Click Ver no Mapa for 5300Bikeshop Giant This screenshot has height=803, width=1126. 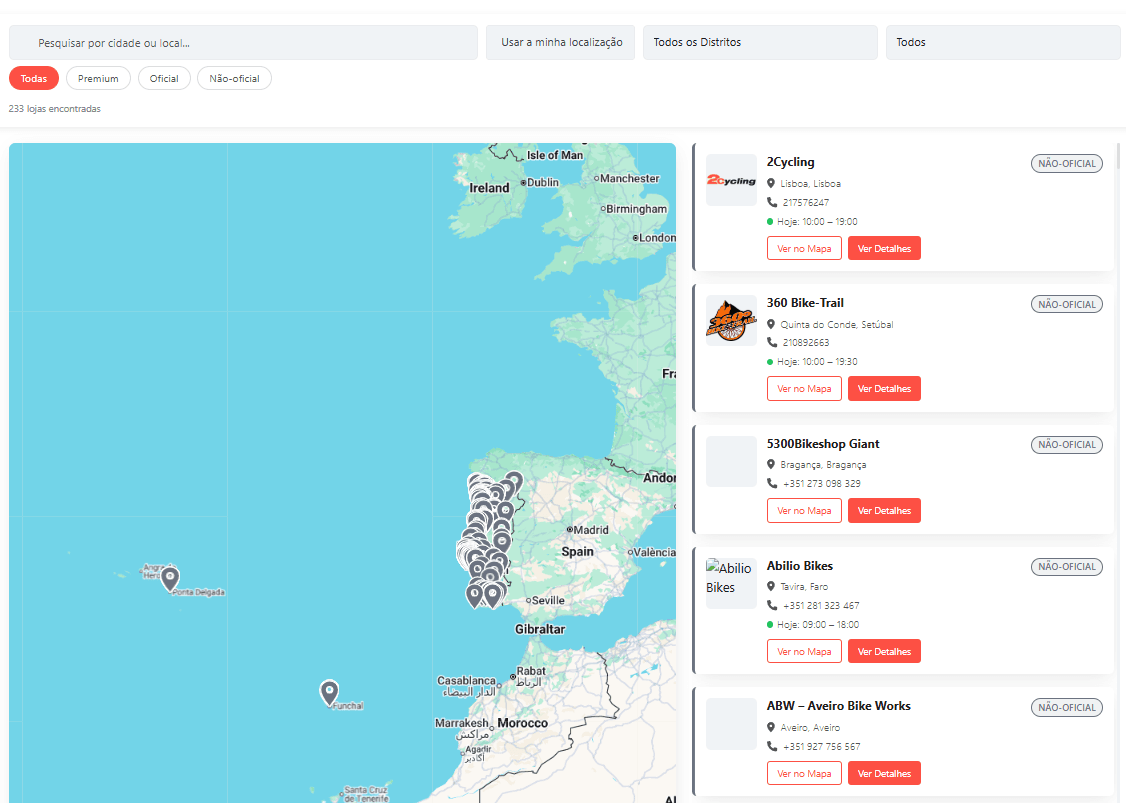click(804, 511)
